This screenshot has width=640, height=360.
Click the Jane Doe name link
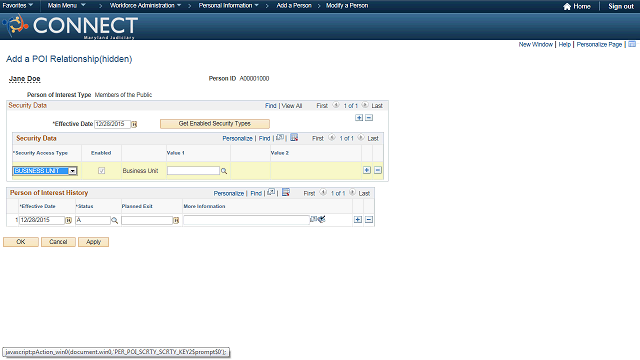click(x=24, y=79)
